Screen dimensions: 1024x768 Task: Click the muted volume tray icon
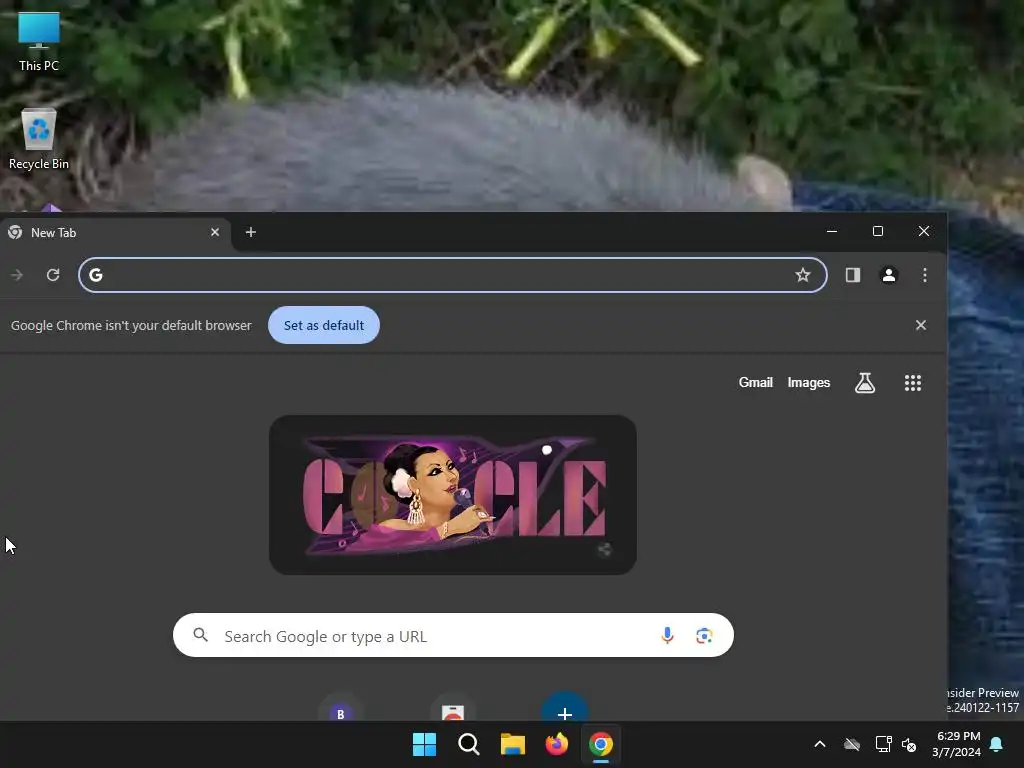(909, 744)
